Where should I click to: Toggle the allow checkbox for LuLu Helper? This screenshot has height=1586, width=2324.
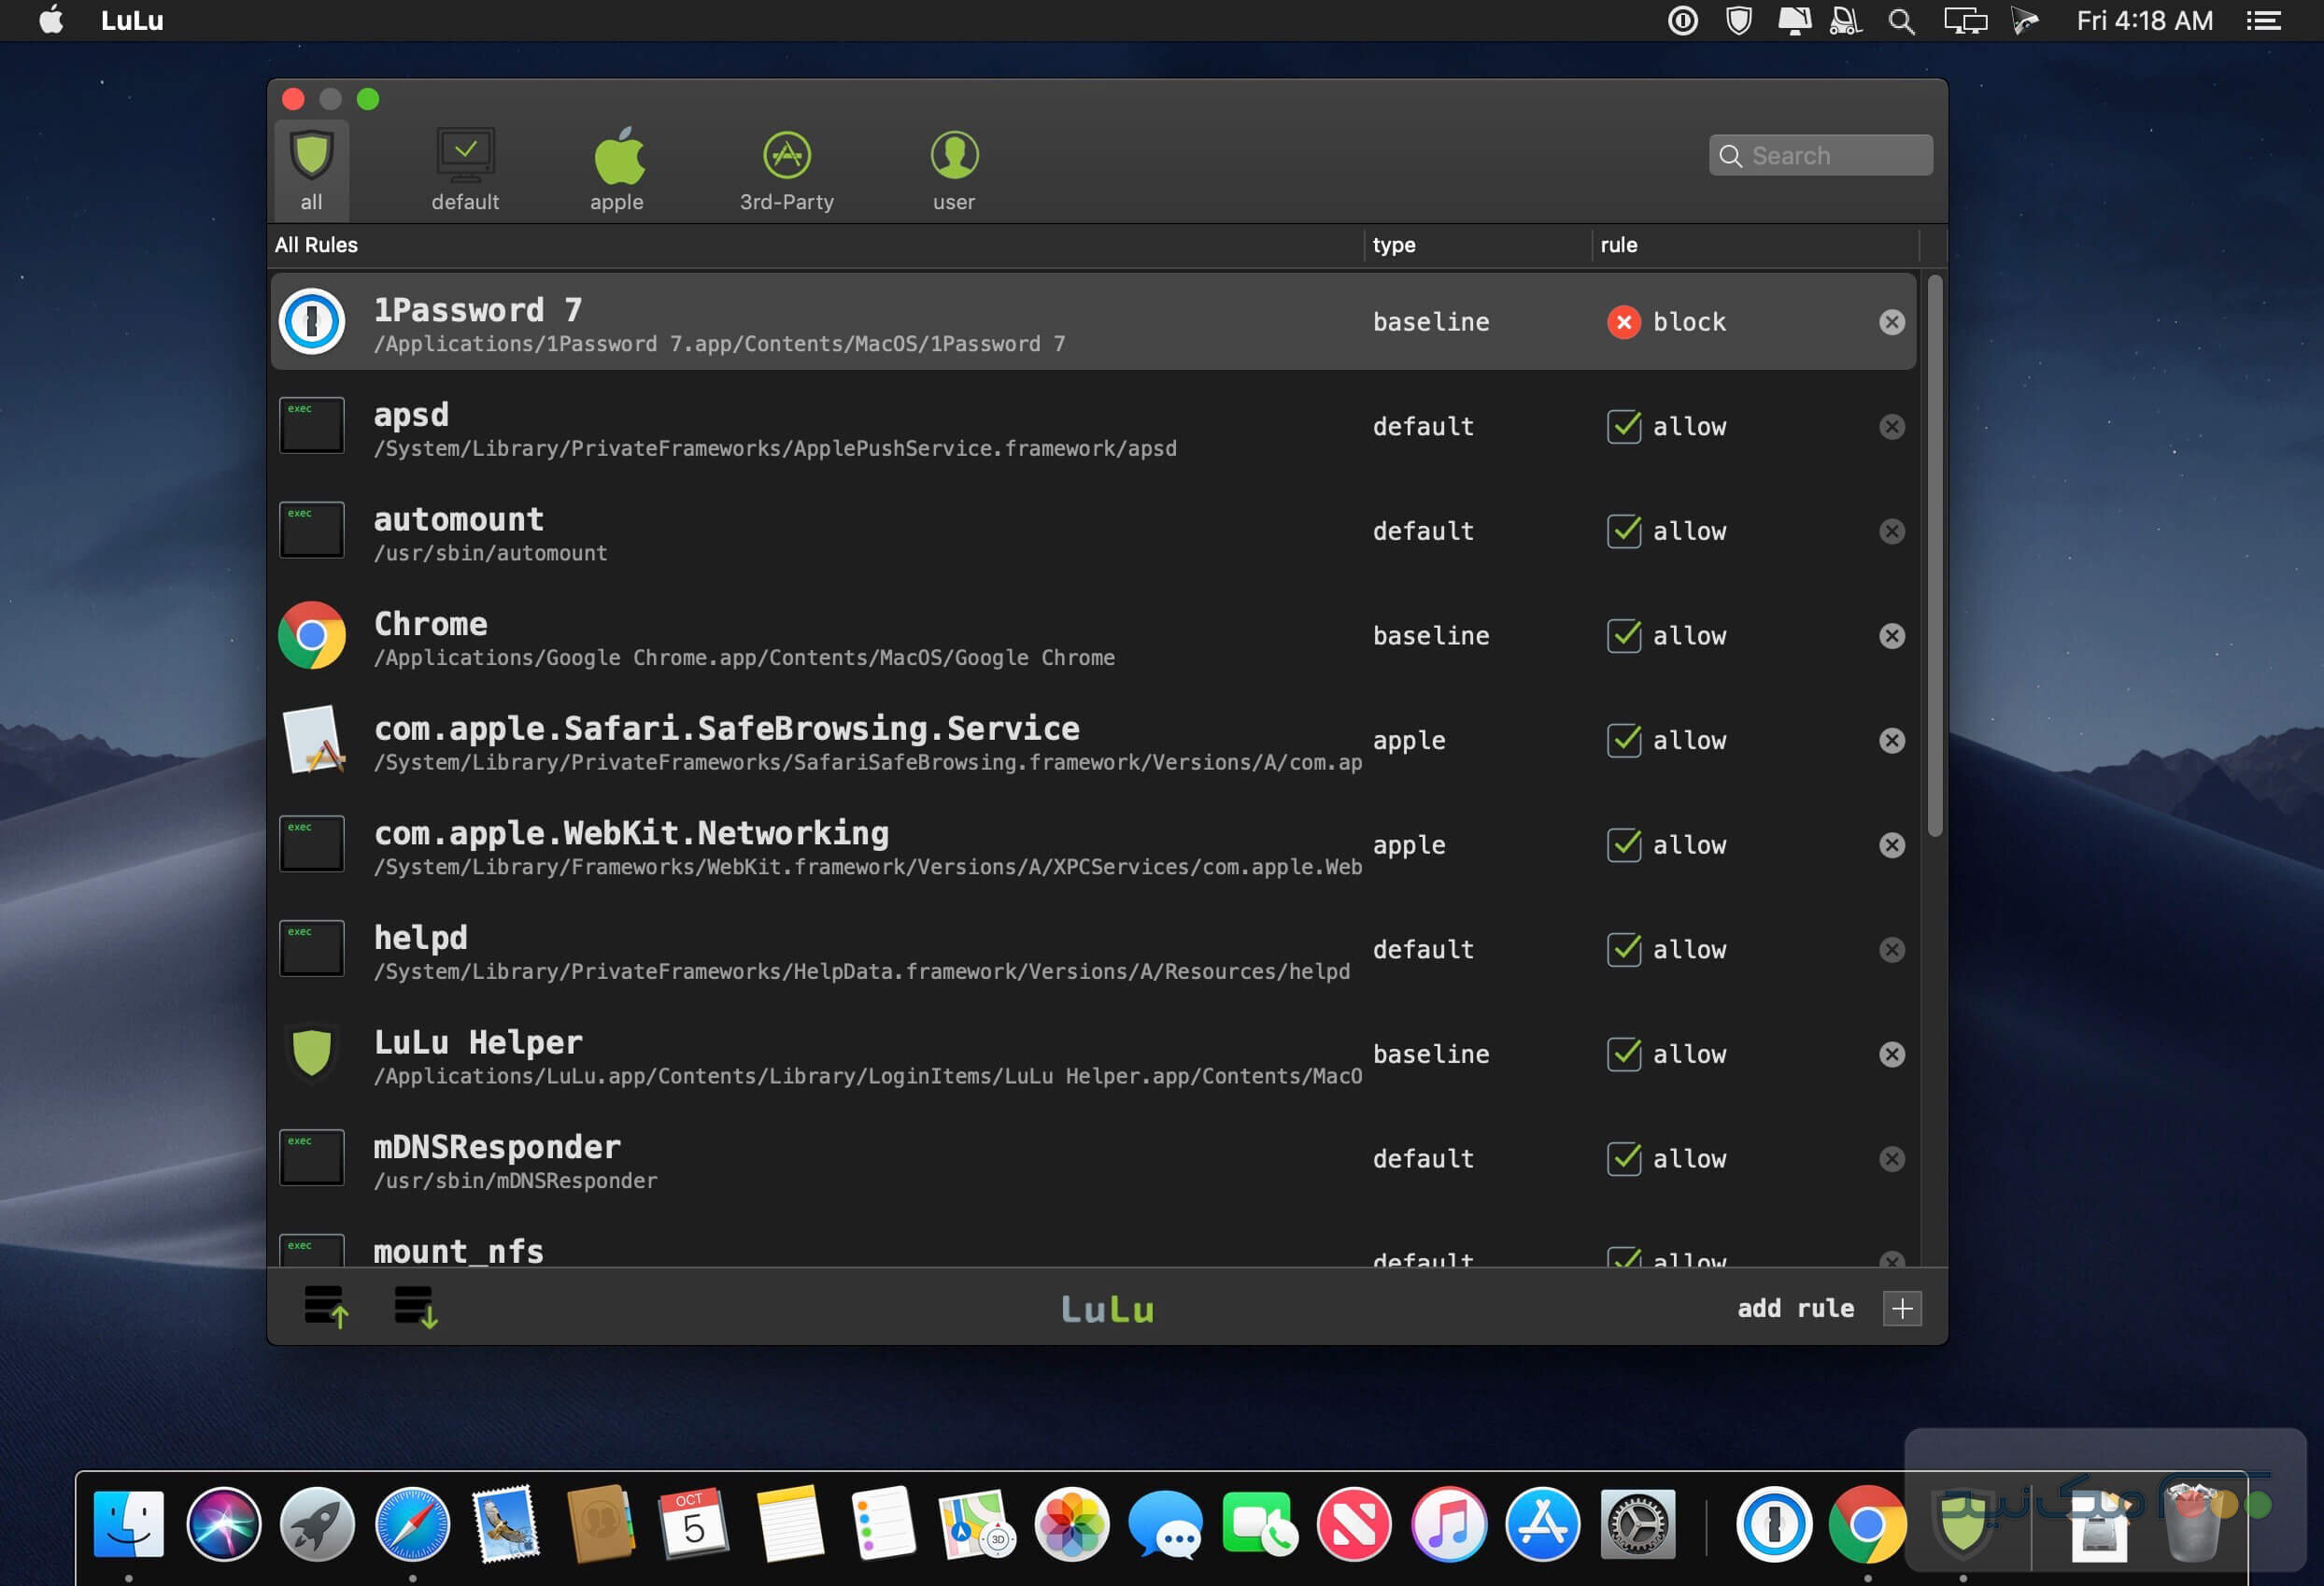1623,1054
